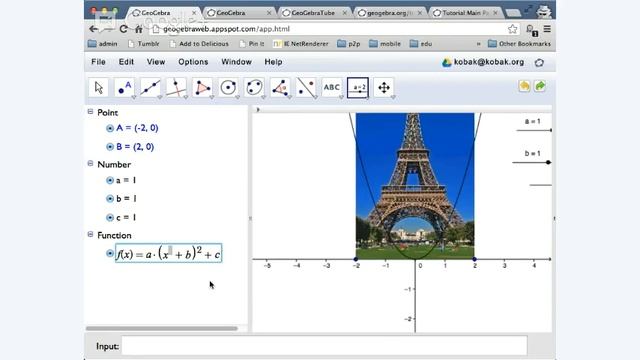
Task: Toggle visibility of number a
Action: coord(110,180)
